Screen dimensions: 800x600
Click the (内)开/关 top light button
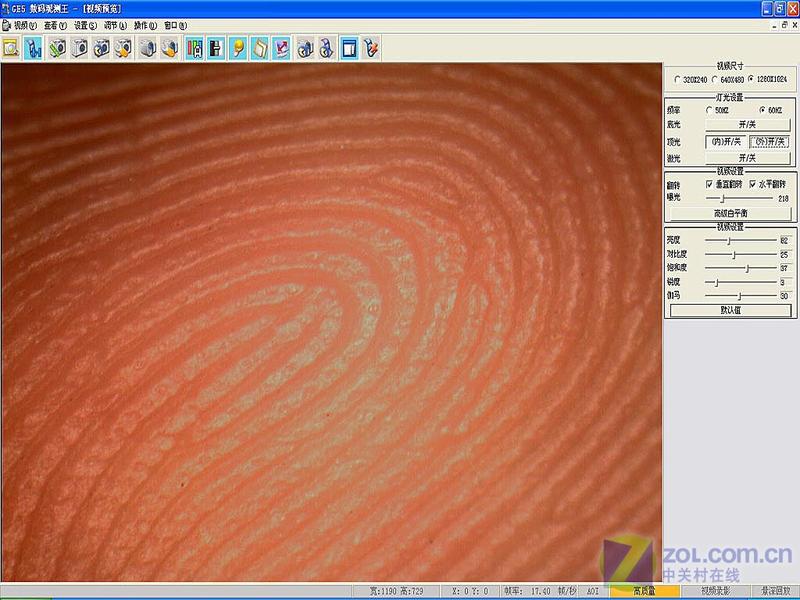(727, 142)
